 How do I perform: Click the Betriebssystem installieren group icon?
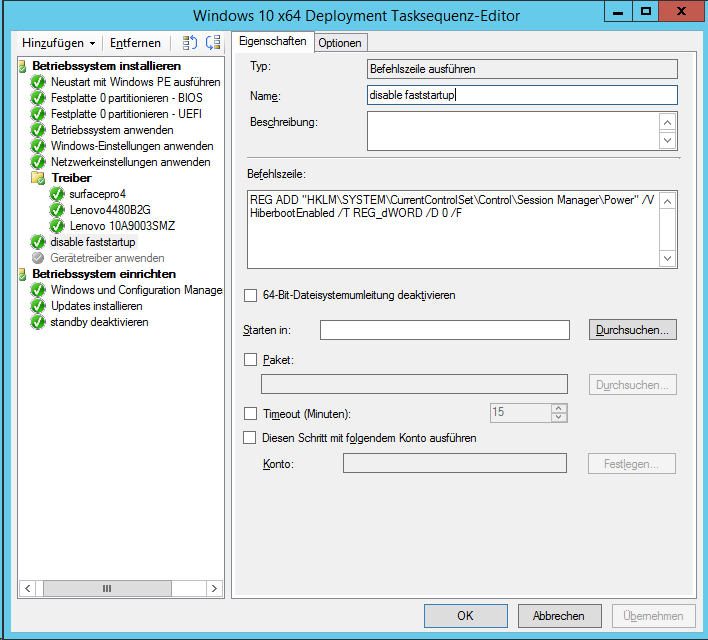click(x=23, y=66)
